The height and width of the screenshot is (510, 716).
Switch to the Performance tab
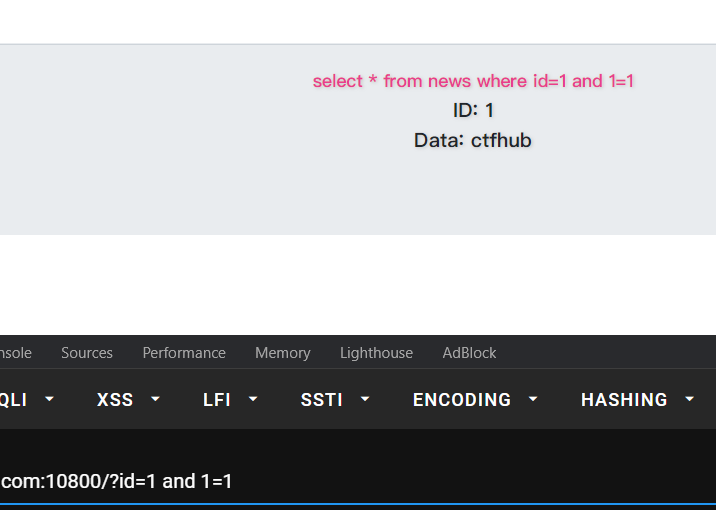184,352
